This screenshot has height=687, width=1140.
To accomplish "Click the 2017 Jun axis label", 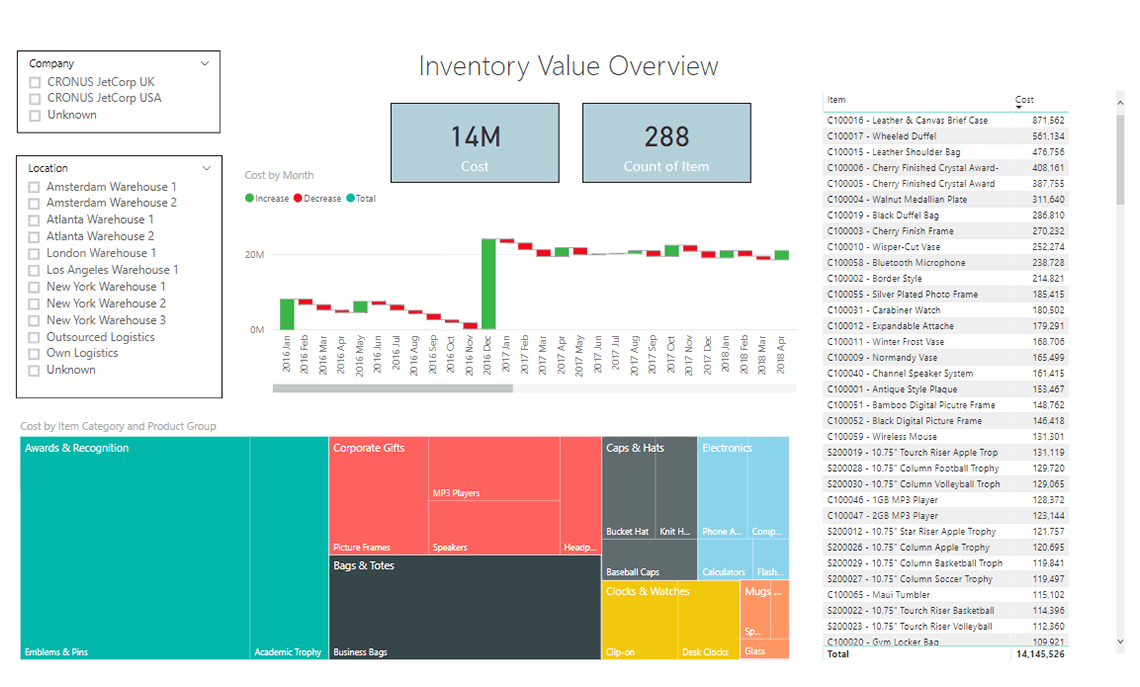I will click(598, 355).
